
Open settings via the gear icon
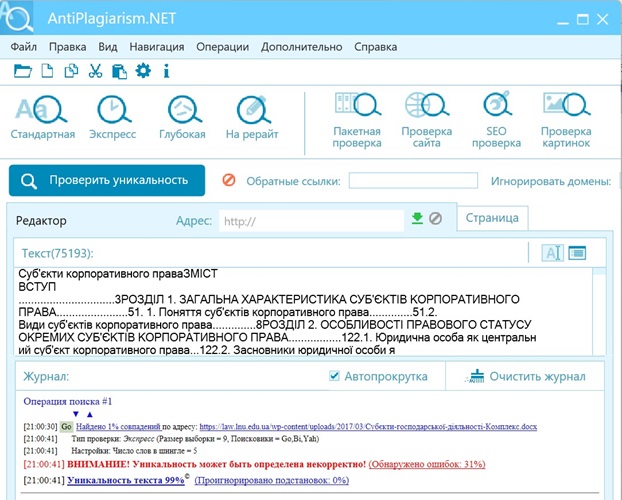click(x=143, y=71)
